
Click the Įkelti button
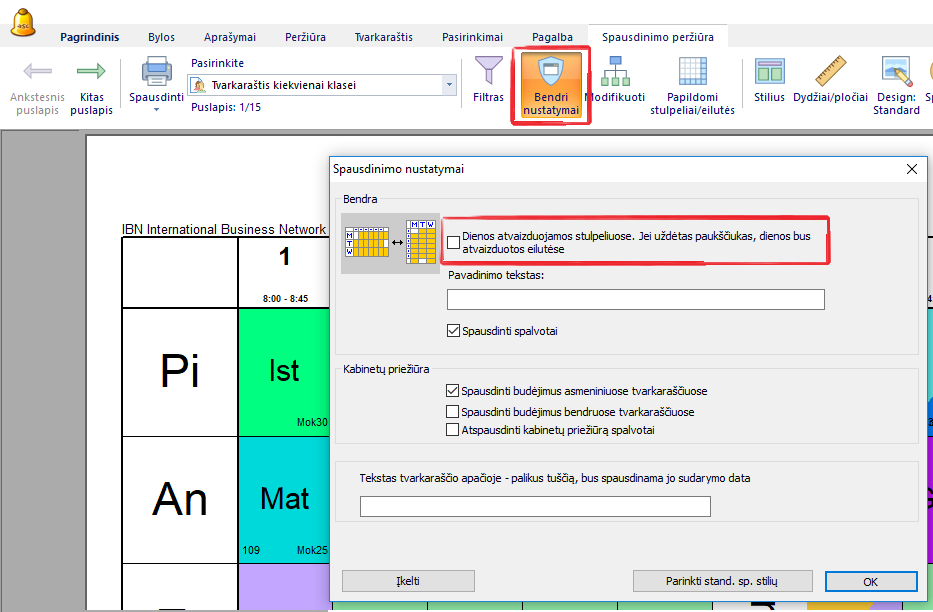click(x=408, y=581)
